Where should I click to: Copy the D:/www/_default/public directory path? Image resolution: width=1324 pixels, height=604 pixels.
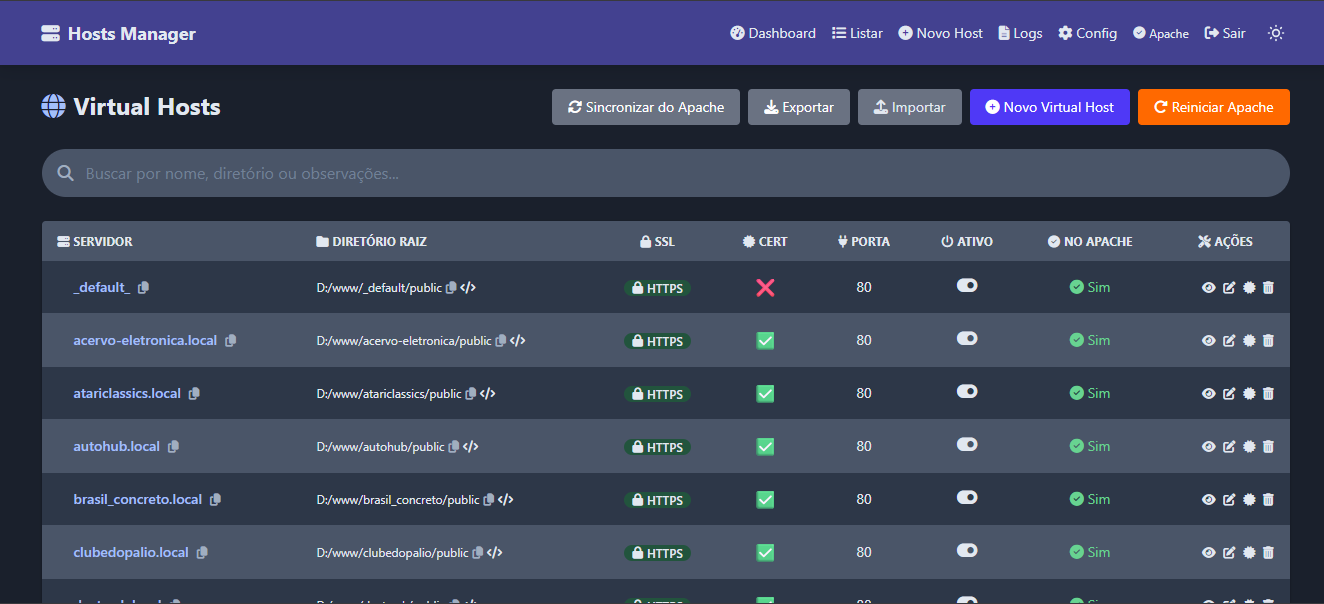coord(451,288)
